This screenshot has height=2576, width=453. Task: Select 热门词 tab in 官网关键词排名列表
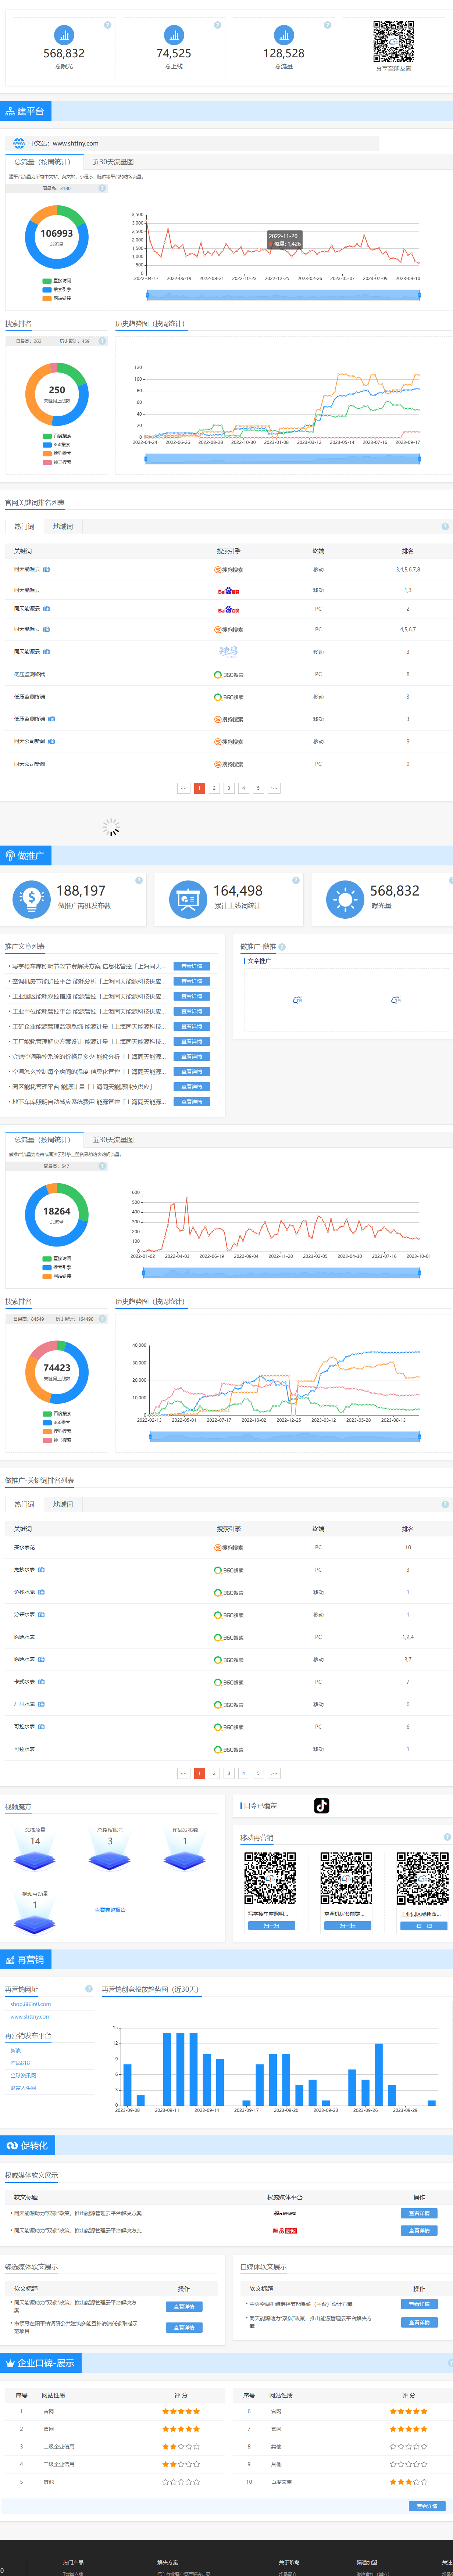[24, 526]
